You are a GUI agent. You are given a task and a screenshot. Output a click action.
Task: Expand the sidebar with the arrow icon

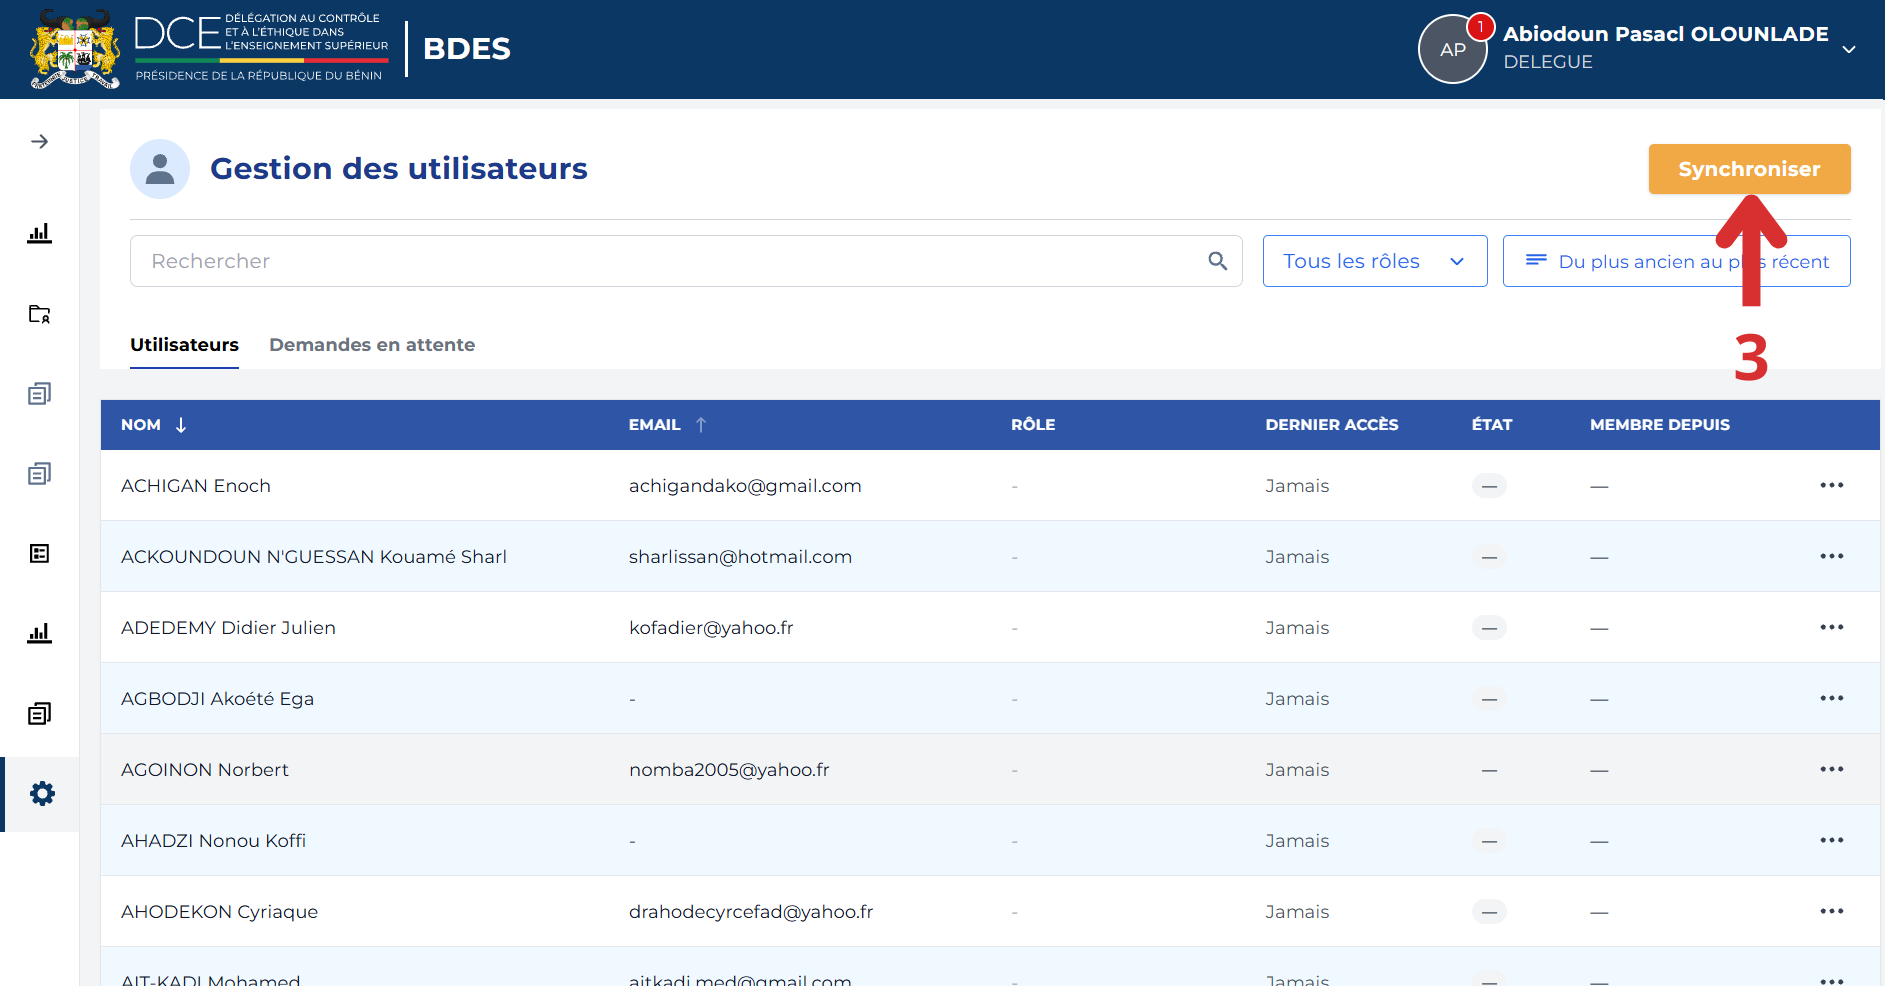pyautogui.click(x=39, y=142)
